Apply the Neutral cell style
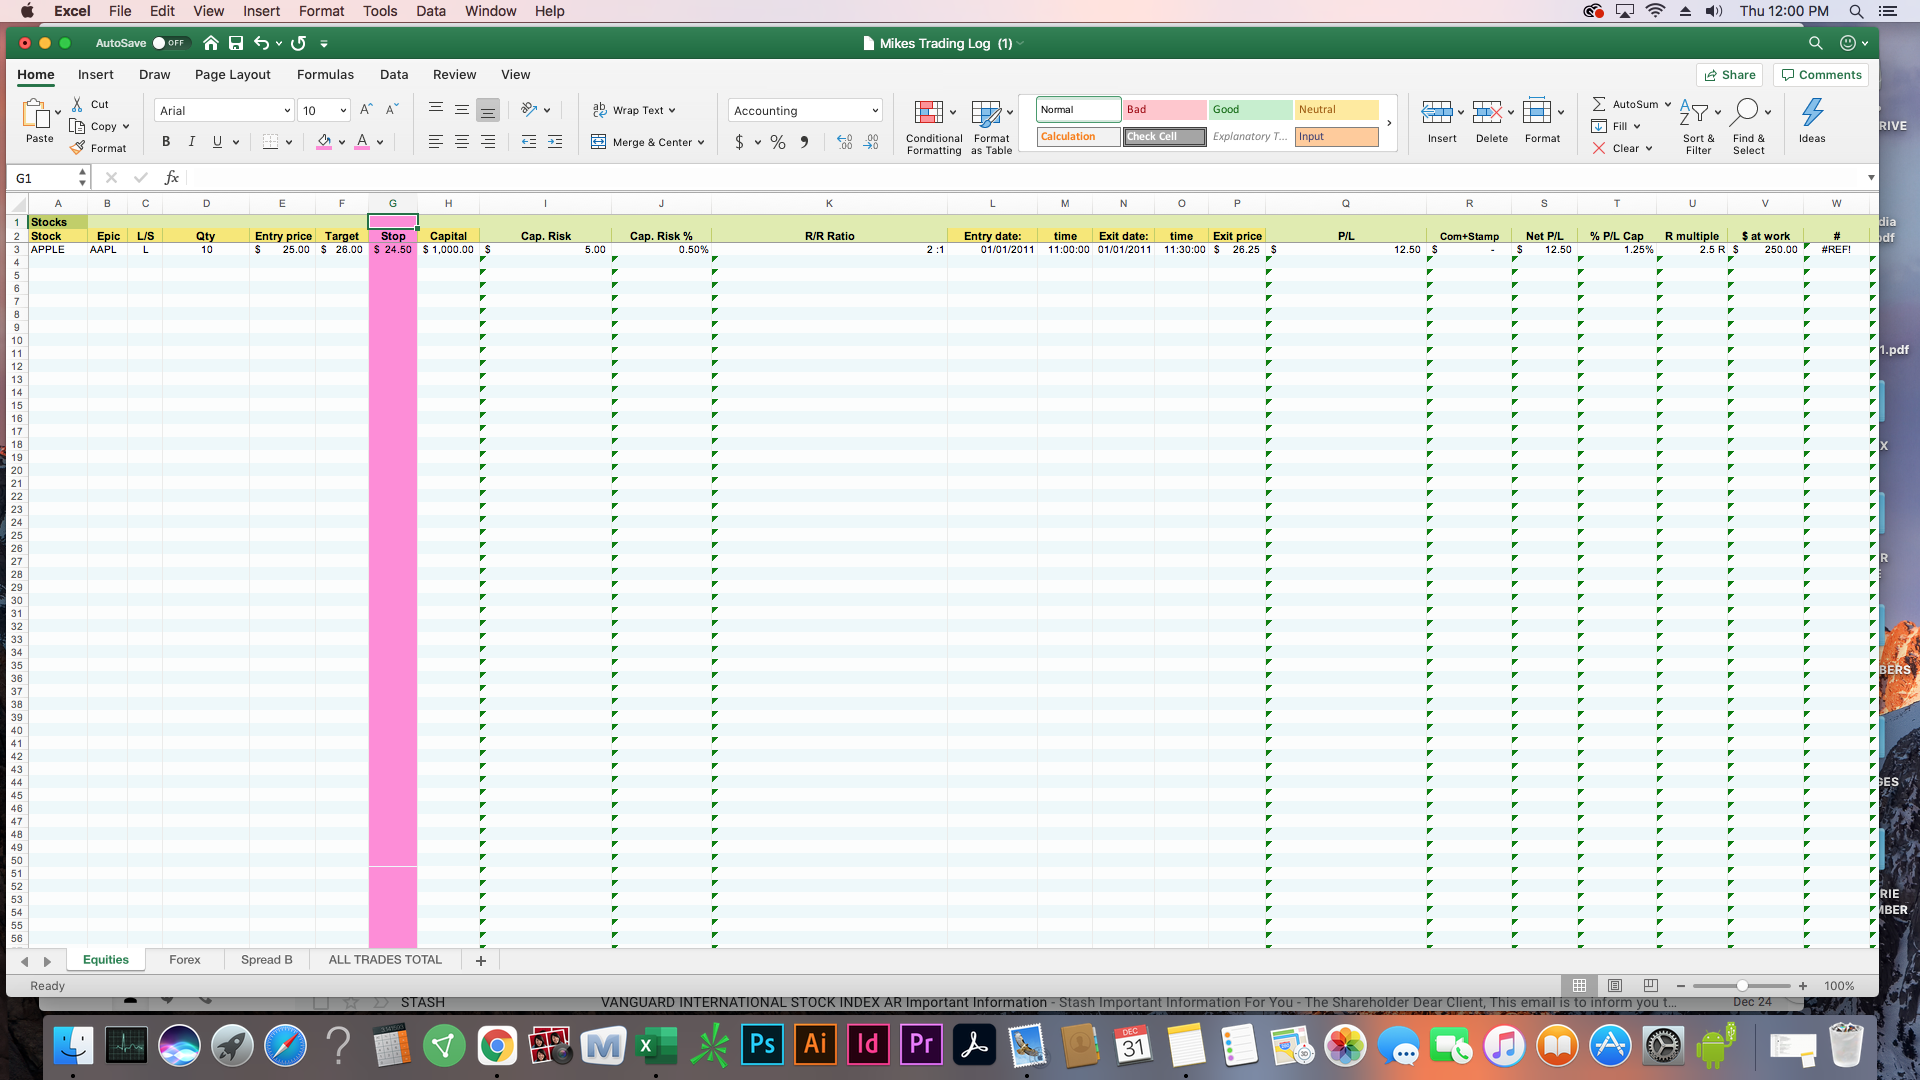Screen dimensions: 1920x1080 [1337, 110]
